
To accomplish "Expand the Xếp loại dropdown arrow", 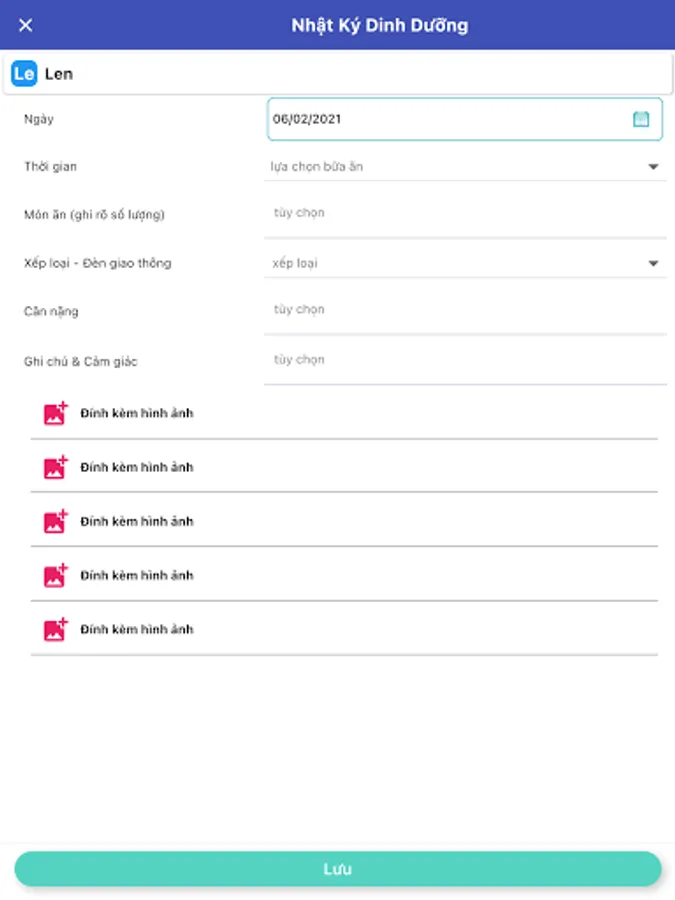I will pos(653,263).
